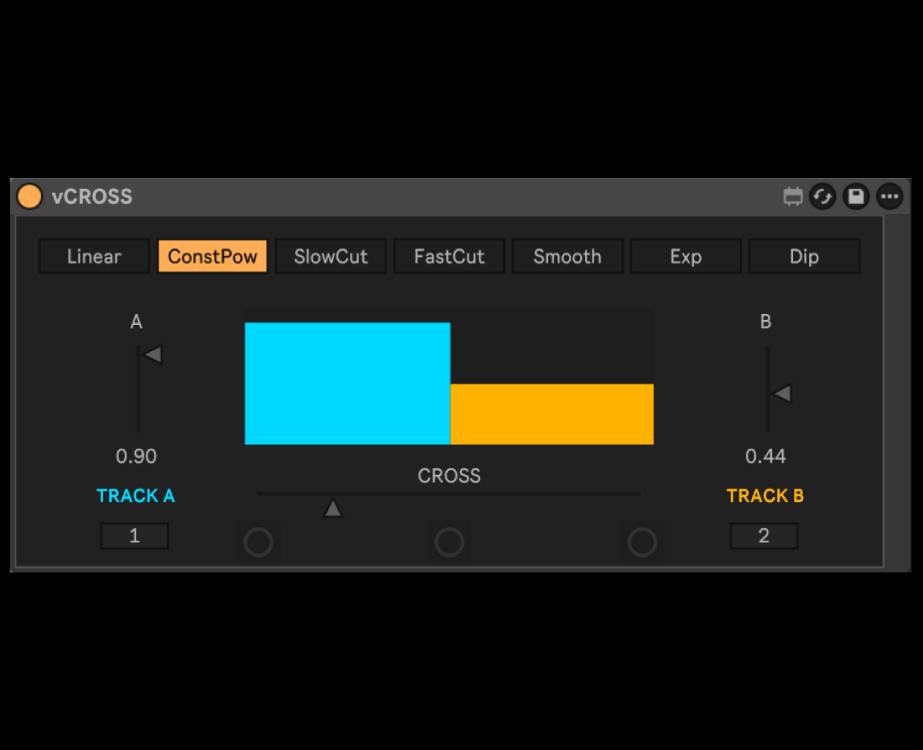Viewport: 923px width, 750px height.
Task: Click the Max device edit icon
Action: coord(793,197)
